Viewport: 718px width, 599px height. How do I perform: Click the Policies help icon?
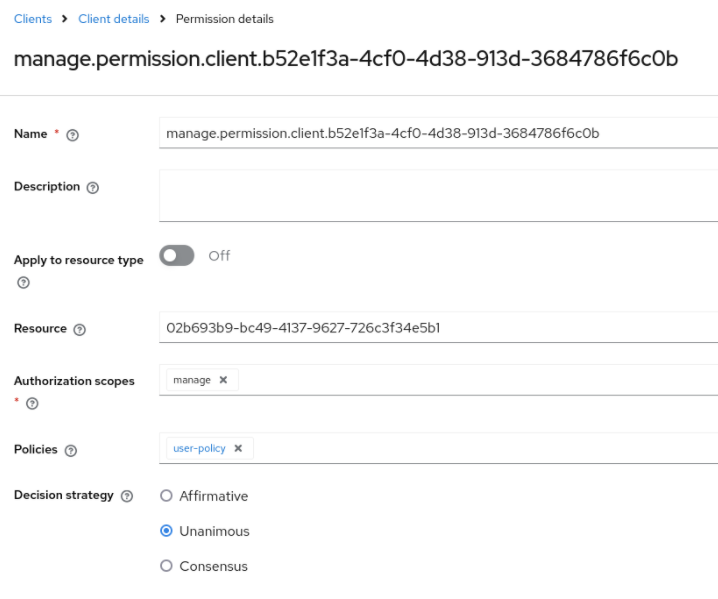click(x=70, y=451)
